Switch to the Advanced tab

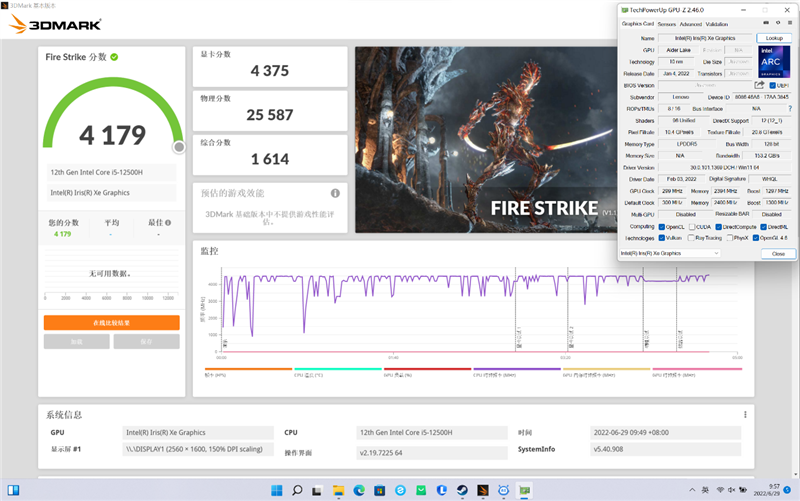[x=690, y=24]
